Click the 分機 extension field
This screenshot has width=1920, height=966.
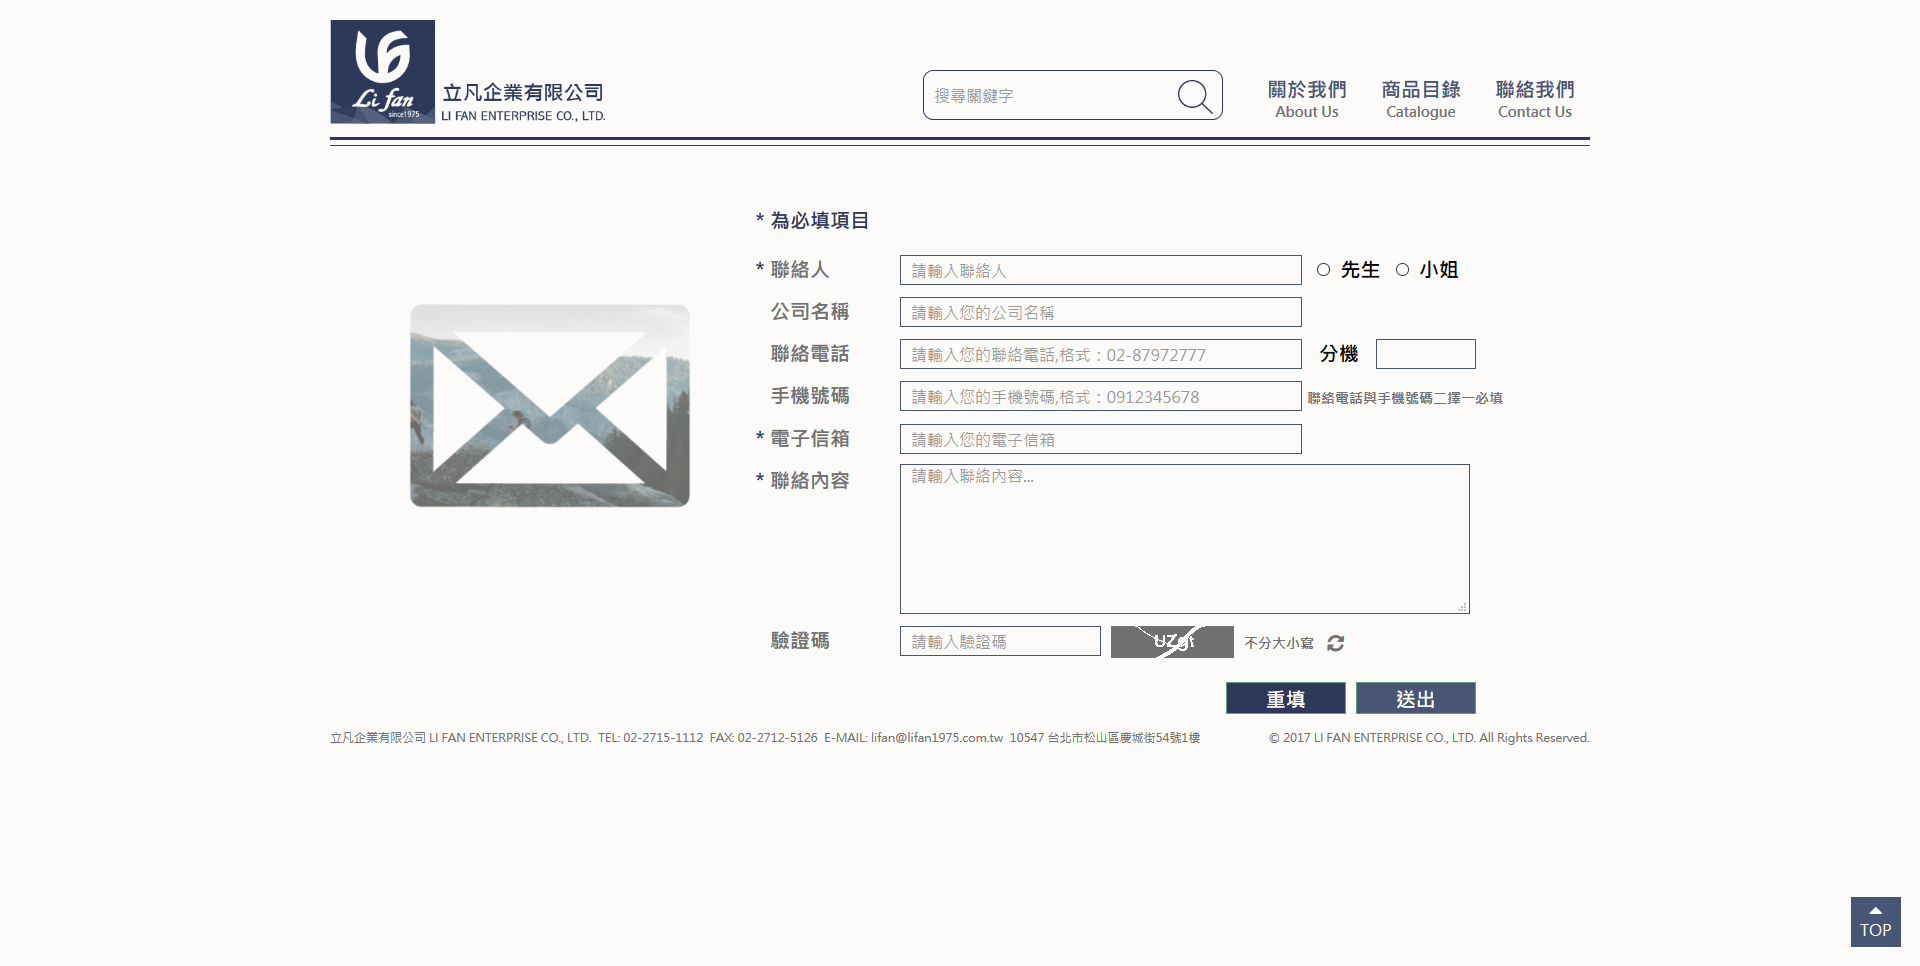[1425, 353]
